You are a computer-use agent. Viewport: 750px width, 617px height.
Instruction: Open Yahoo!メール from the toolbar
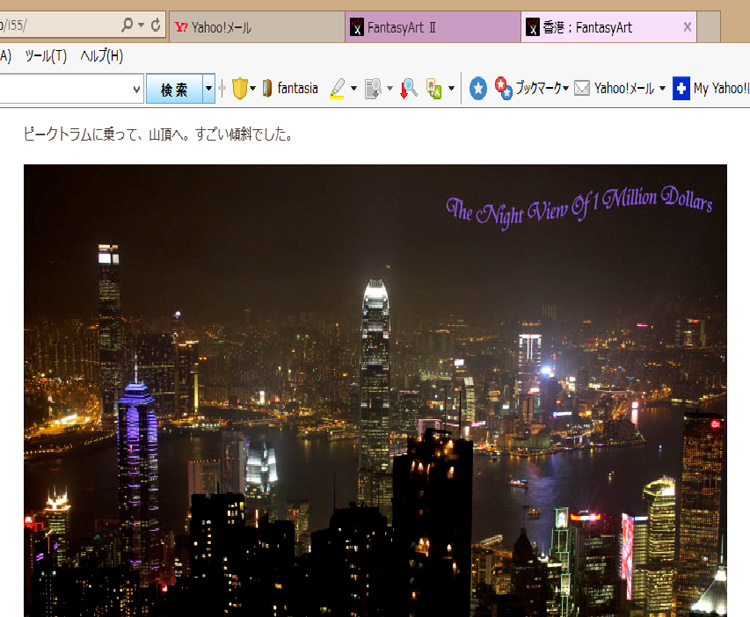[x=624, y=88]
